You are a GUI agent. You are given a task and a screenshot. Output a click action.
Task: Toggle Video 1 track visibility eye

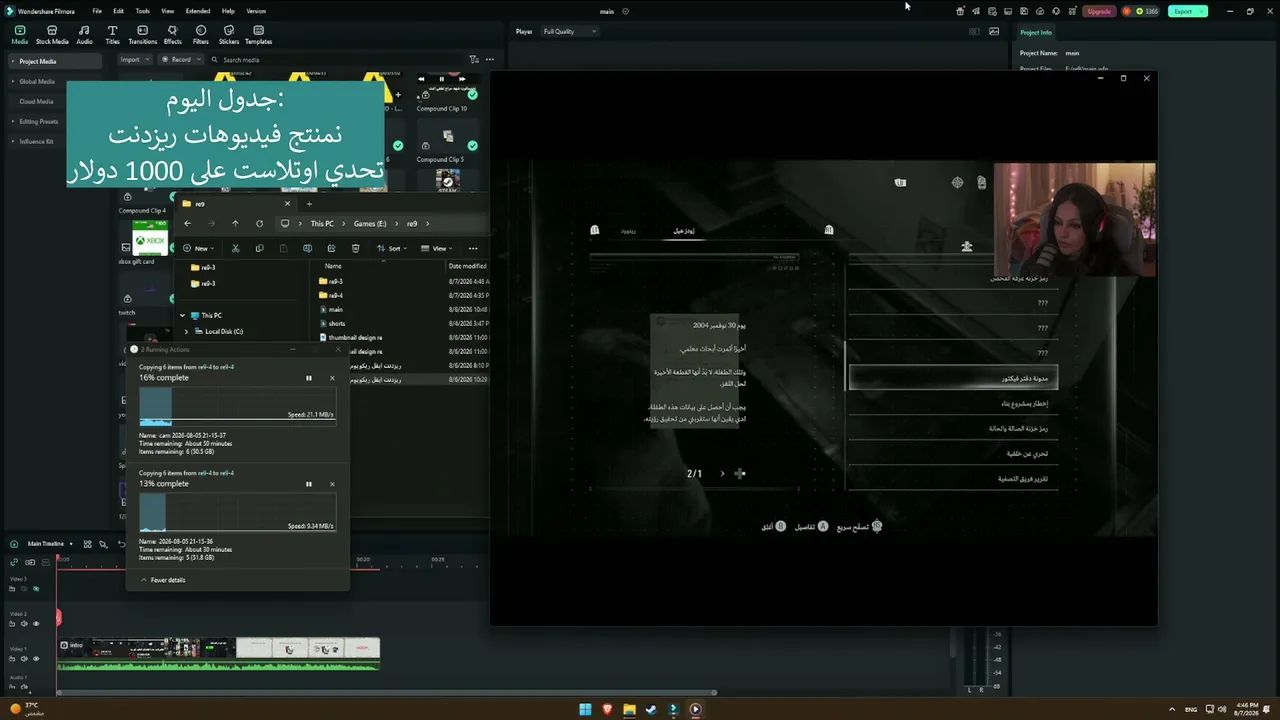[x=36, y=659]
